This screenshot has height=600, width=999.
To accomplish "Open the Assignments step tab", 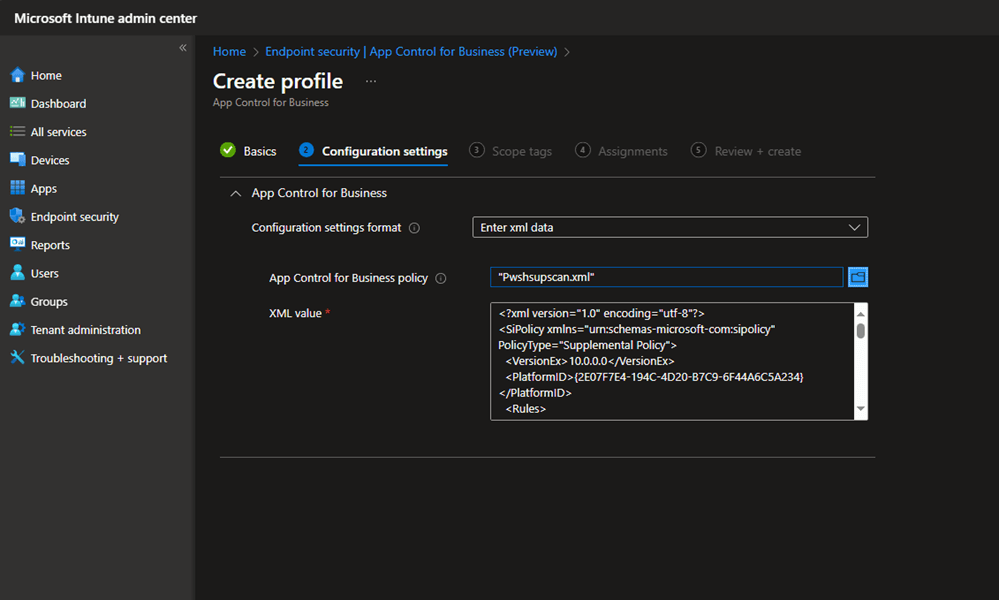I will [621, 151].
